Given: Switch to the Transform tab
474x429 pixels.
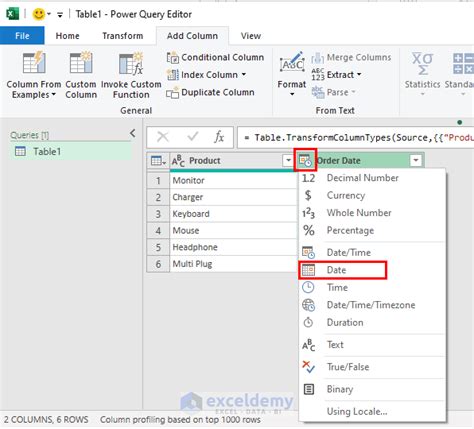Looking at the screenshot, I should pos(123,36).
